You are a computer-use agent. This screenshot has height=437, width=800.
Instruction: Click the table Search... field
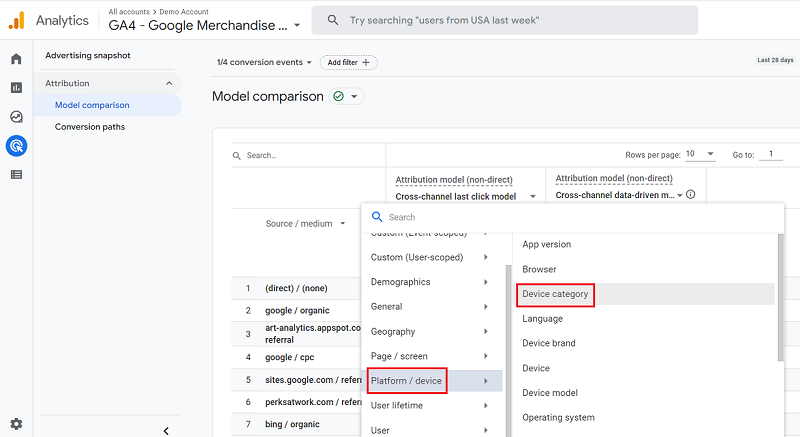(308, 156)
